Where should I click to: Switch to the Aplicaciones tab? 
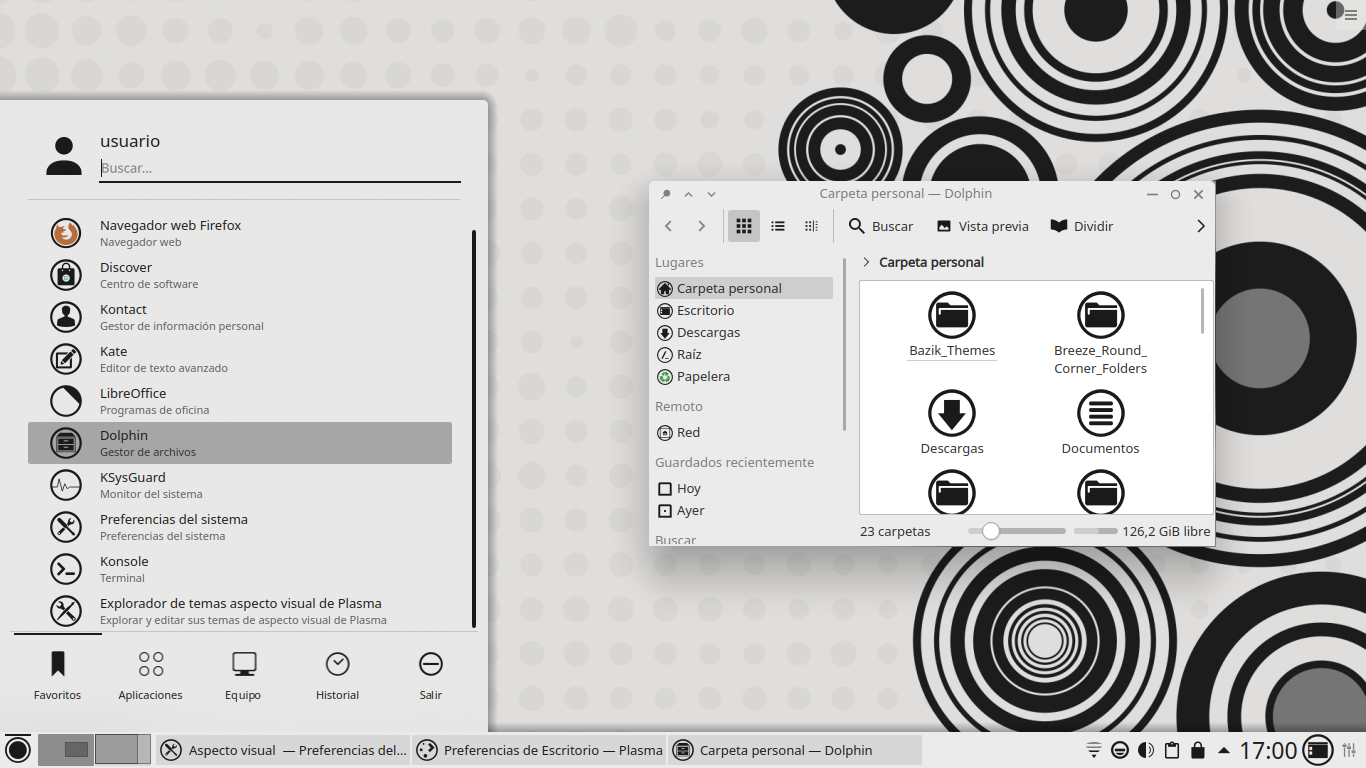pos(151,675)
